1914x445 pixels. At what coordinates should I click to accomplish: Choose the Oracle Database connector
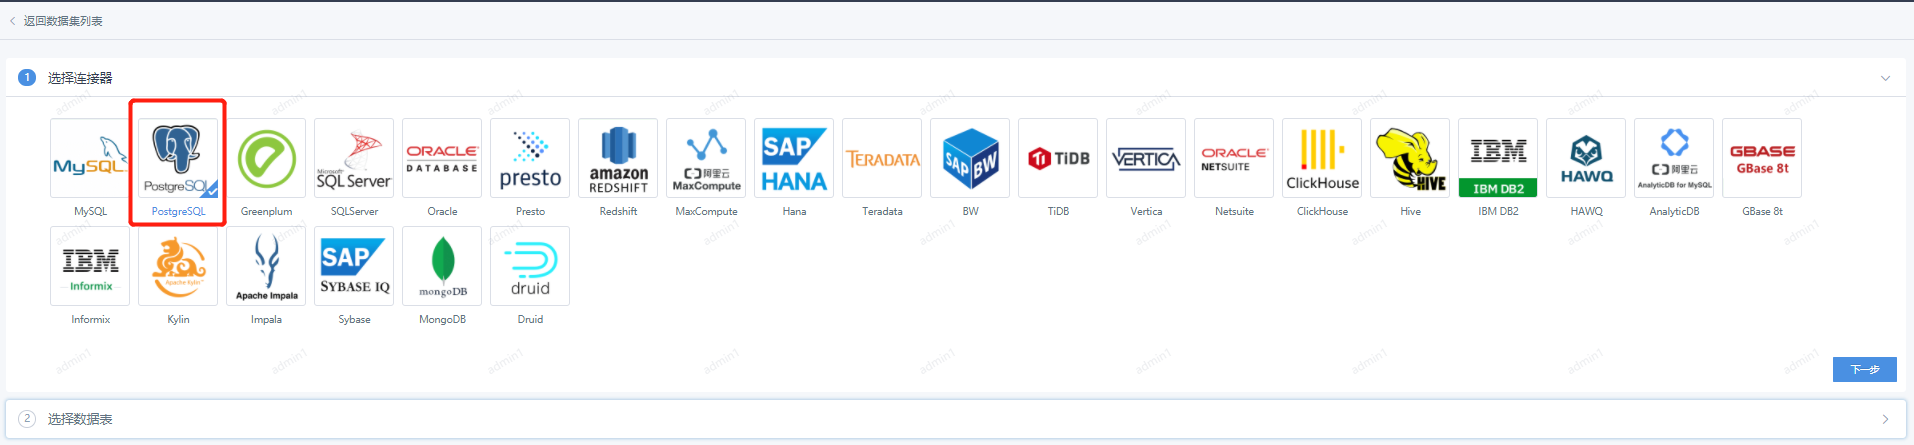click(442, 158)
